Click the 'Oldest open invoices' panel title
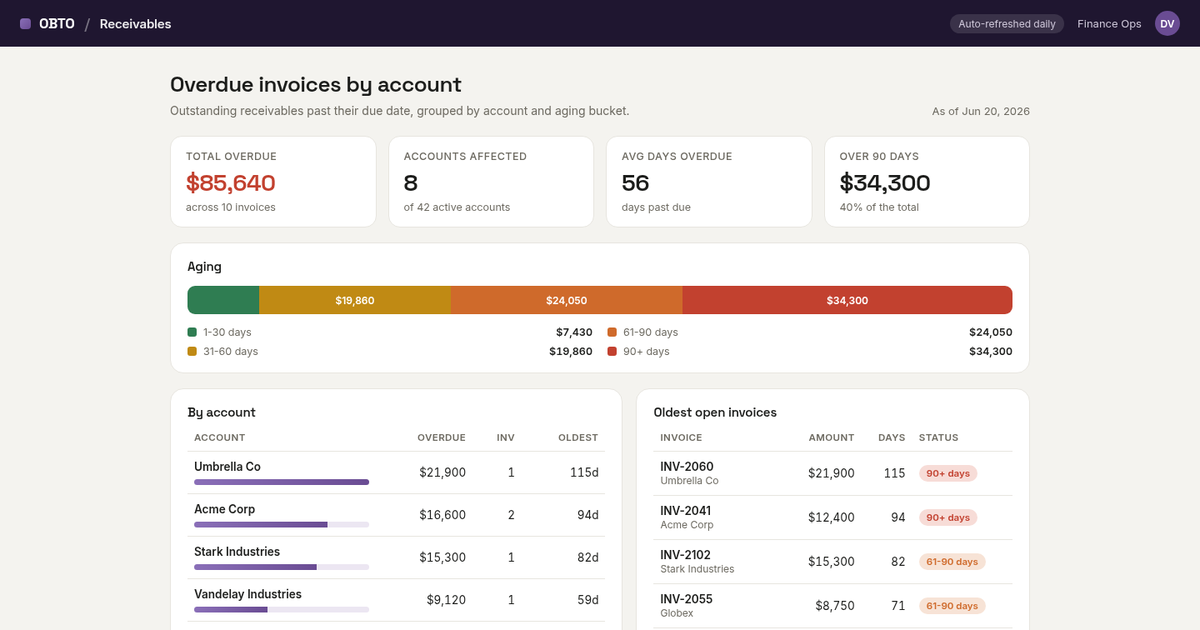The height and width of the screenshot is (630, 1200). [715, 412]
